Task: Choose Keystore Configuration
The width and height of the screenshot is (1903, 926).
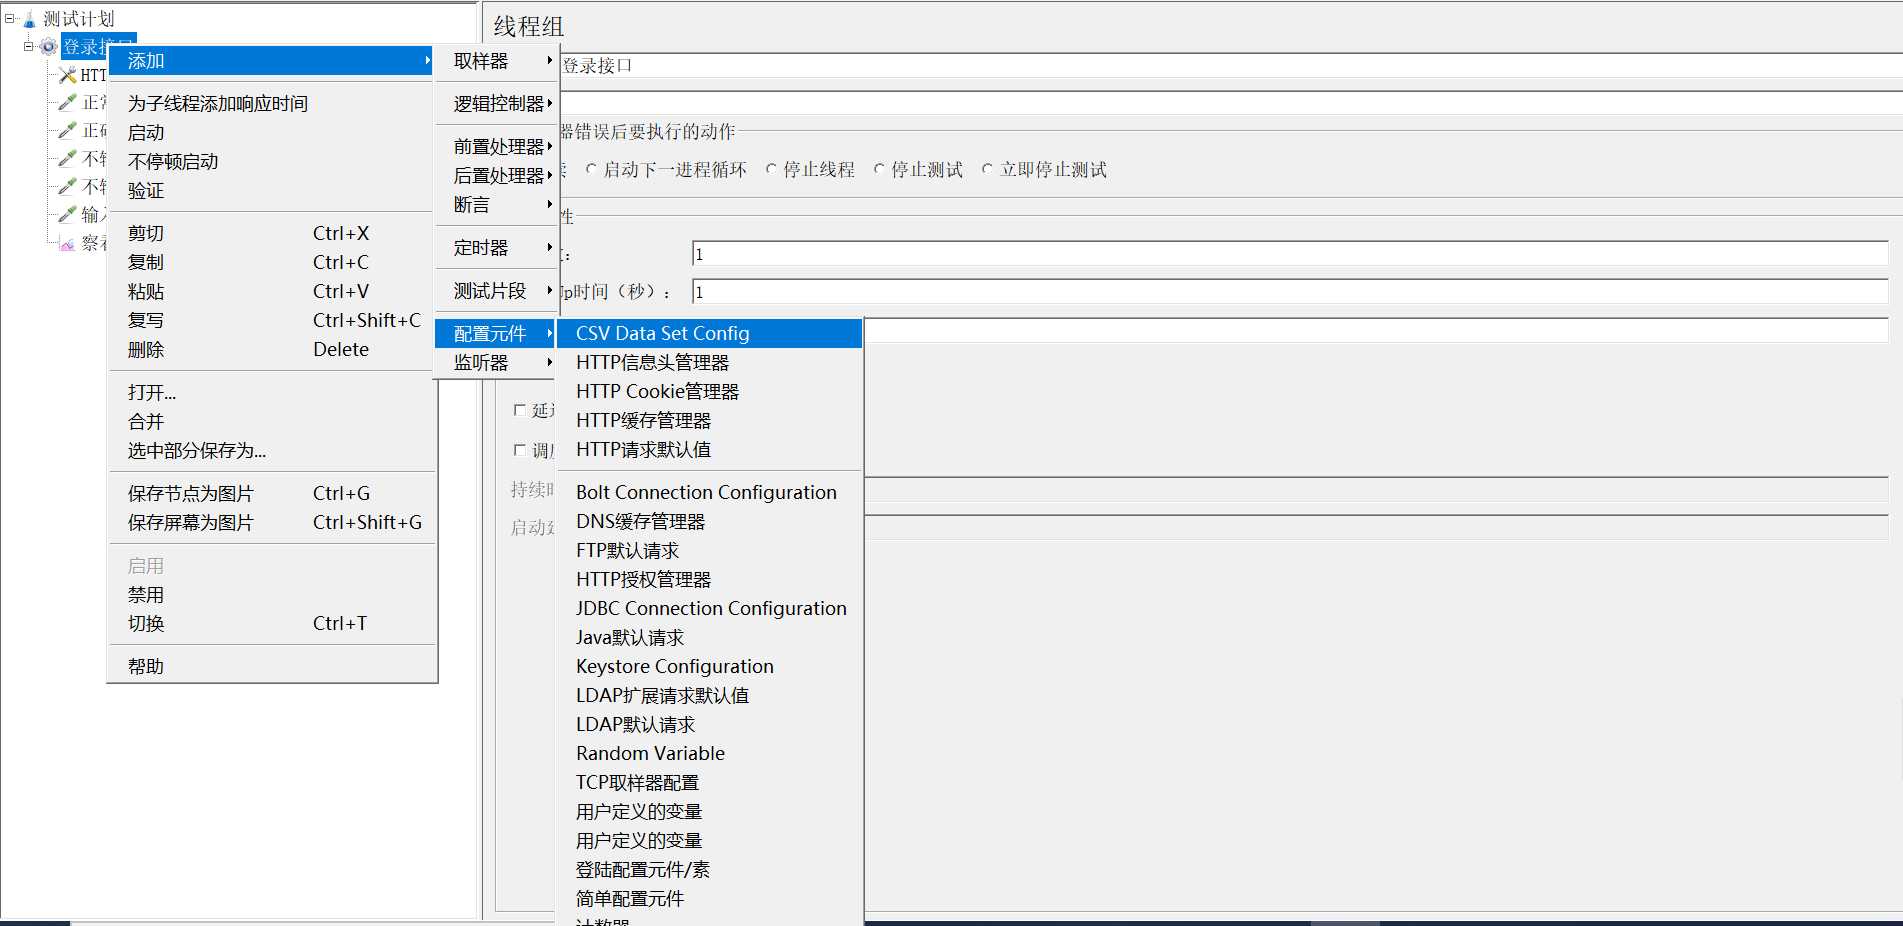Action: pos(709,666)
